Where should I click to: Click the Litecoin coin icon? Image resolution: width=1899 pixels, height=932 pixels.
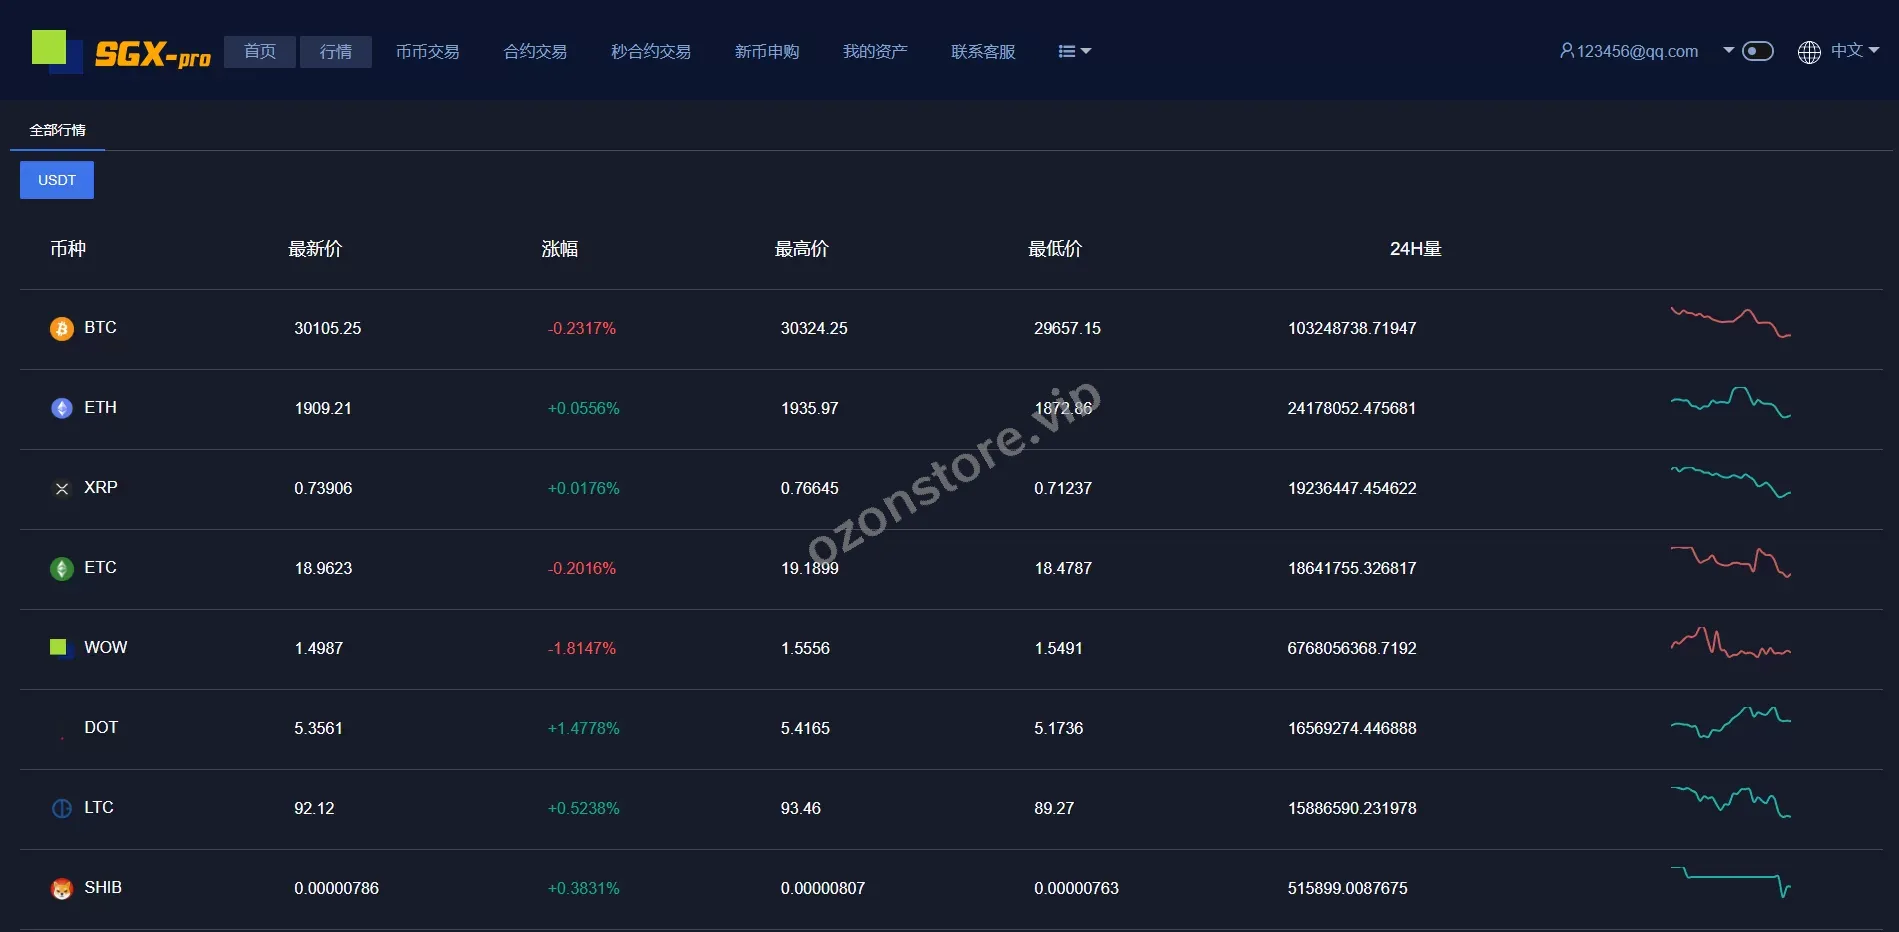pos(62,809)
